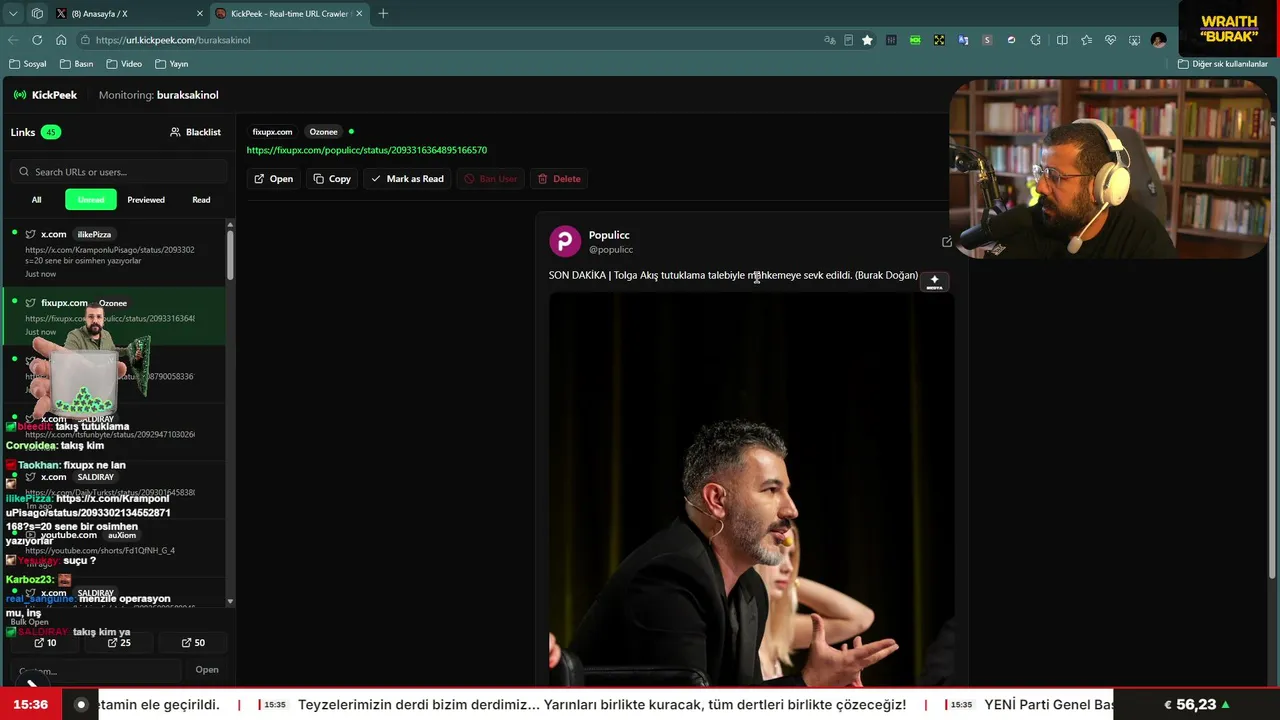This screenshot has width=1280, height=720.
Task: Click the address bar URL field
Action: click(450, 40)
